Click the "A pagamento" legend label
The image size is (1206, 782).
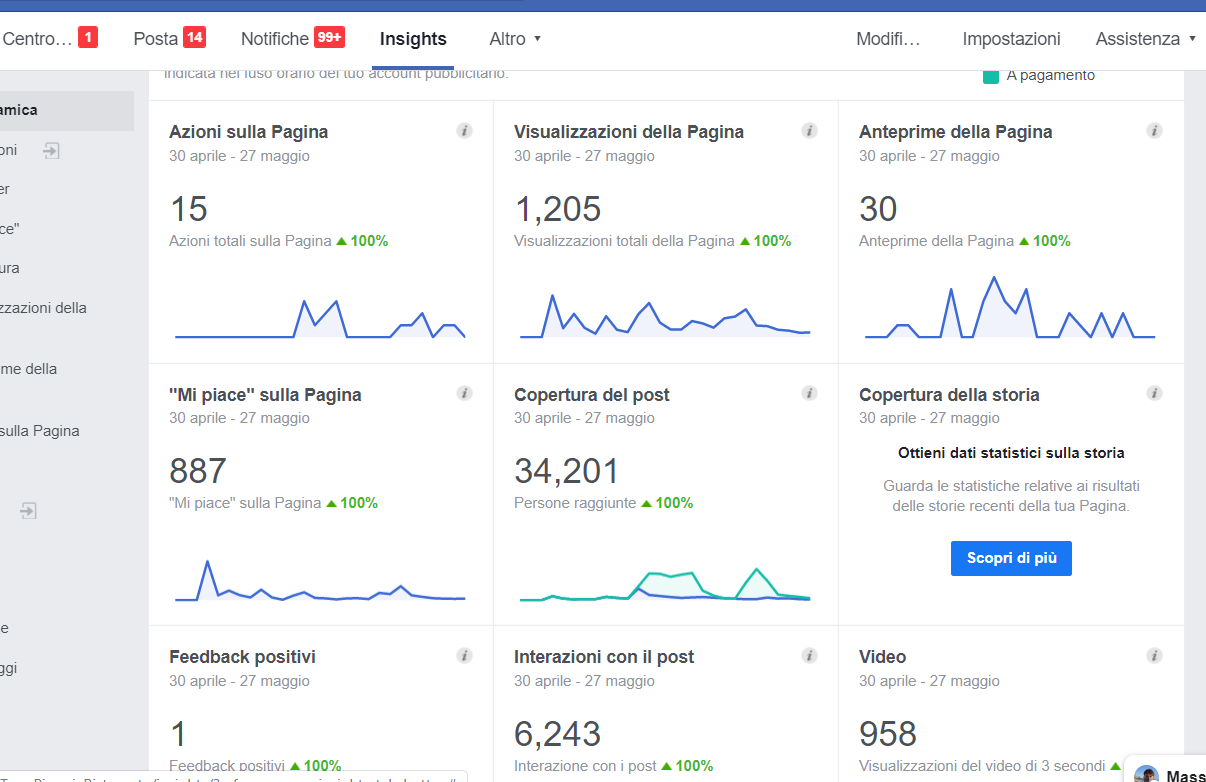[1050, 75]
